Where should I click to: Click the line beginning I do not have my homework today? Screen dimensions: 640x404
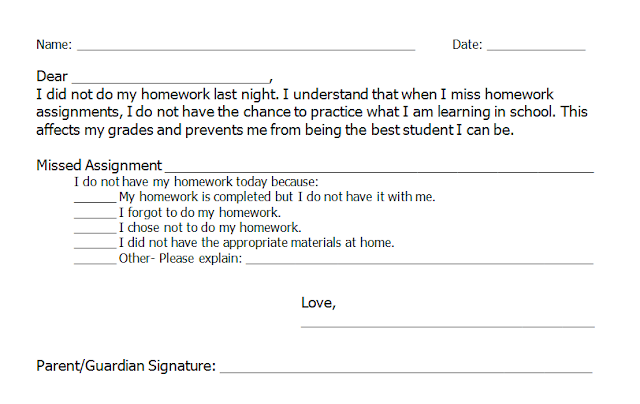tap(196, 182)
